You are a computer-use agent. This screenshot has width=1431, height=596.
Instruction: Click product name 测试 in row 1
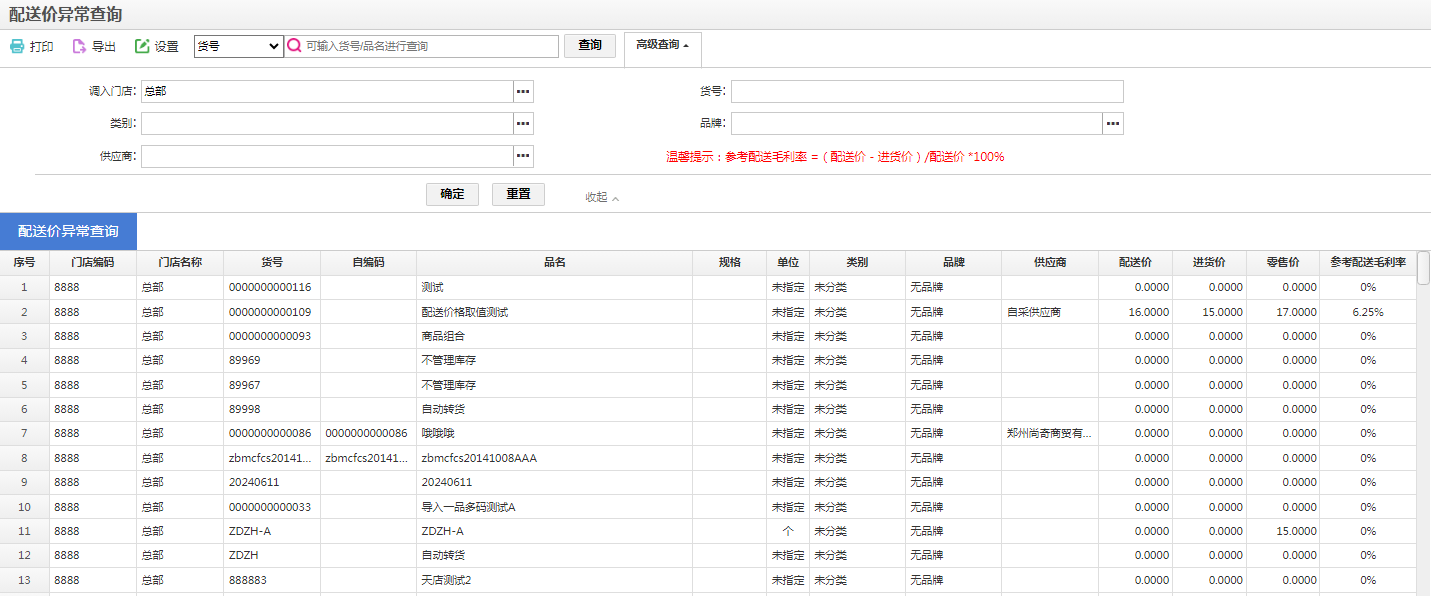point(432,288)
